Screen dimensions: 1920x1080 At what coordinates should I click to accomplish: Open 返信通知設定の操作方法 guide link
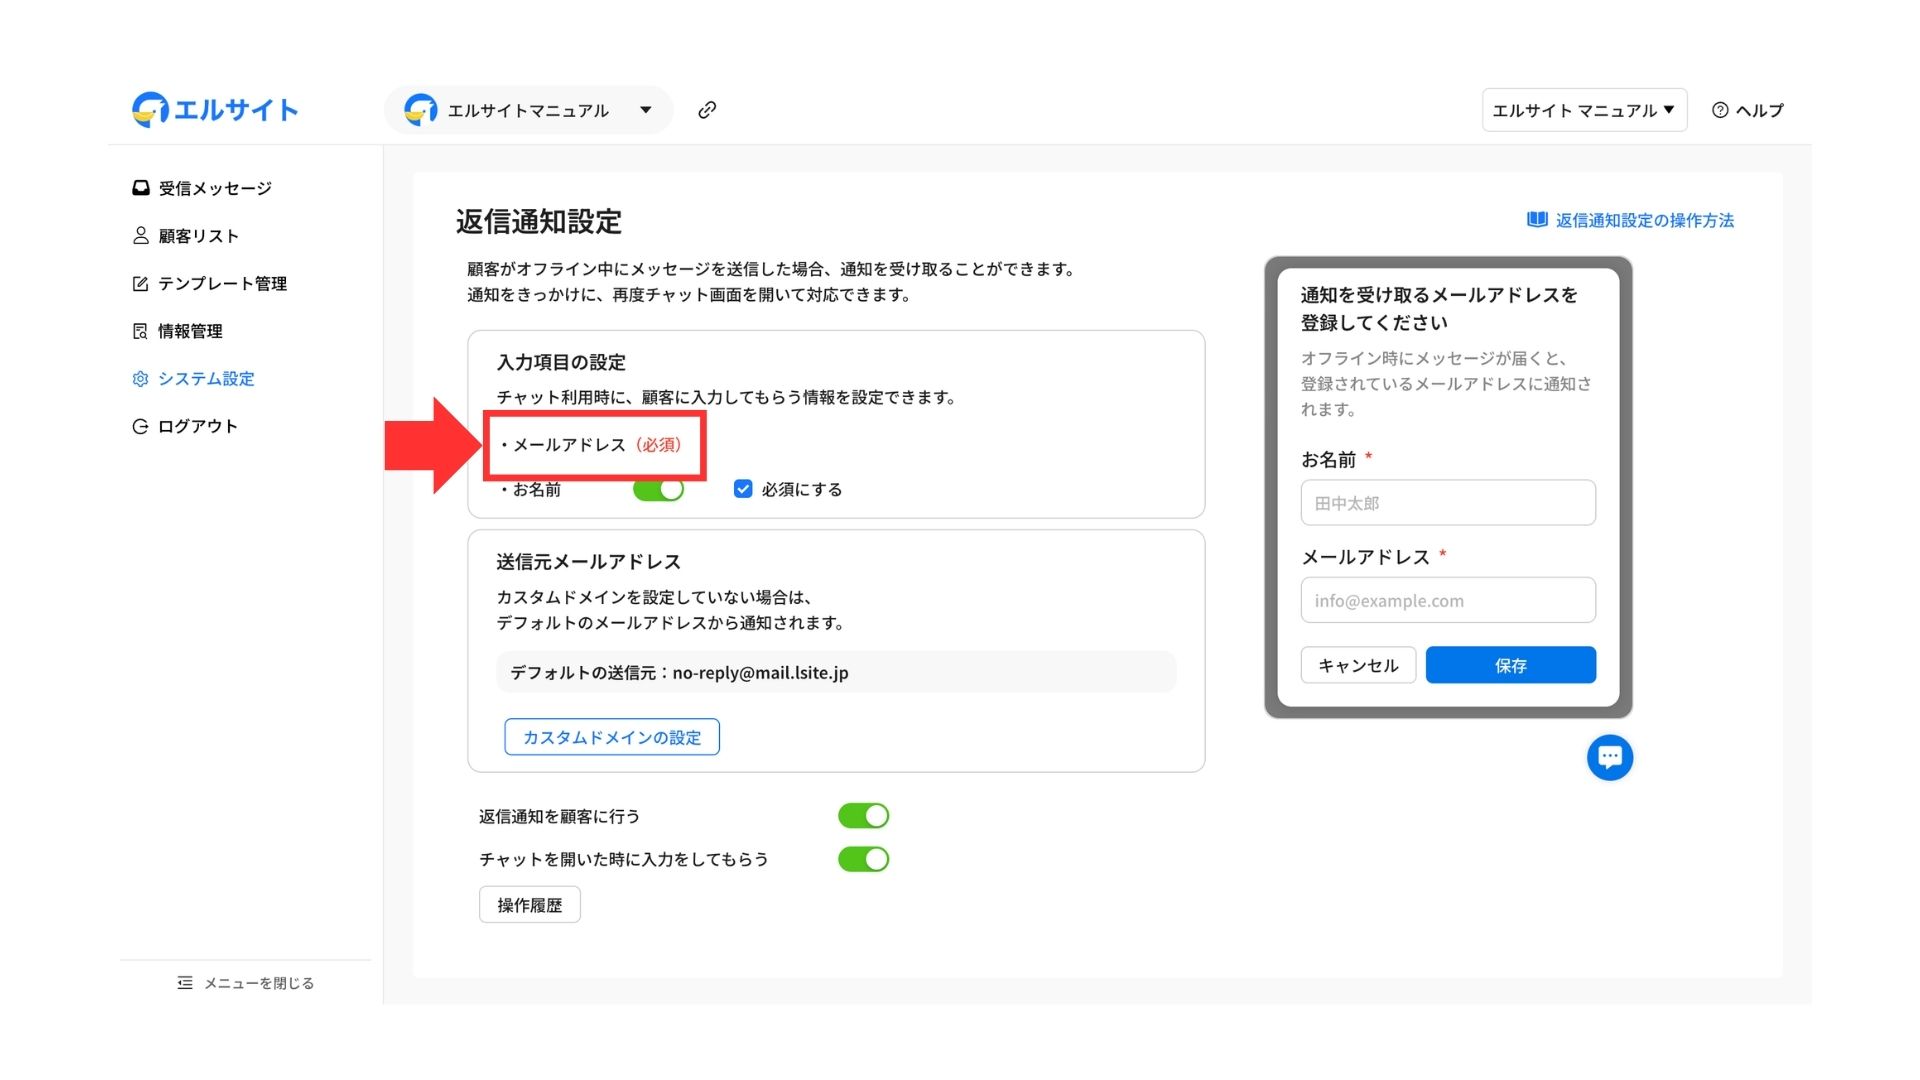[1644, 221]
